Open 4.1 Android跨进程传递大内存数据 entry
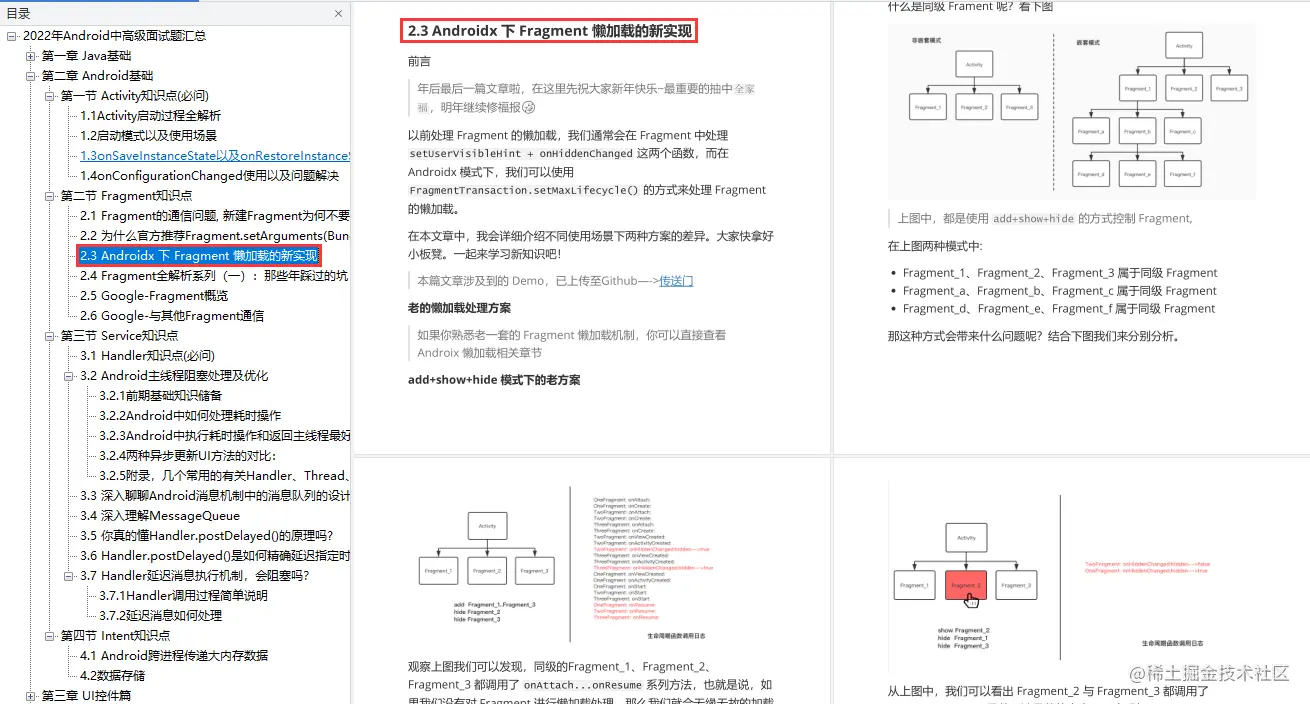1310x704 pixels. [x=174, y=656]
